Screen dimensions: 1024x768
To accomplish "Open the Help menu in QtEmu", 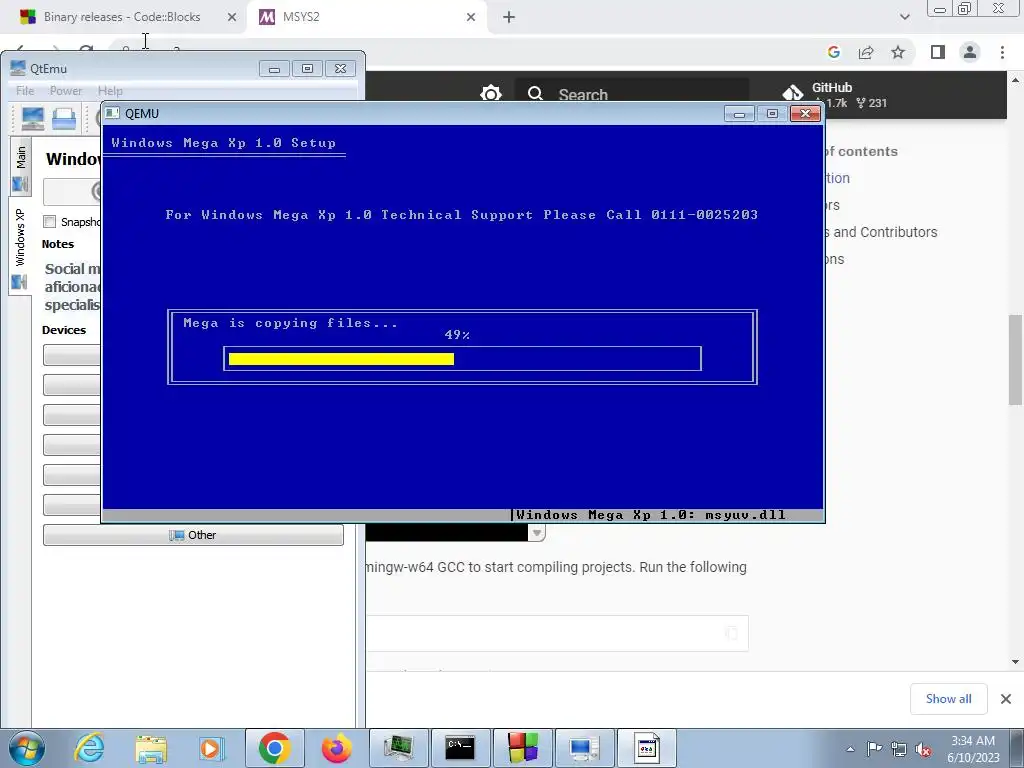I will [110, 91].
